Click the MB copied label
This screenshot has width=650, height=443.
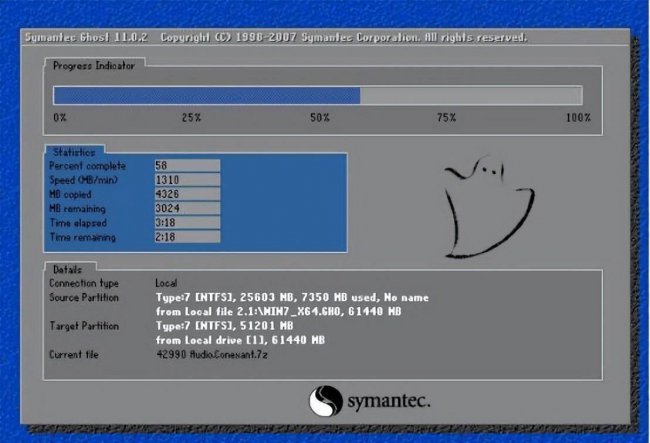pyautogui.click(x=70, y=194)
